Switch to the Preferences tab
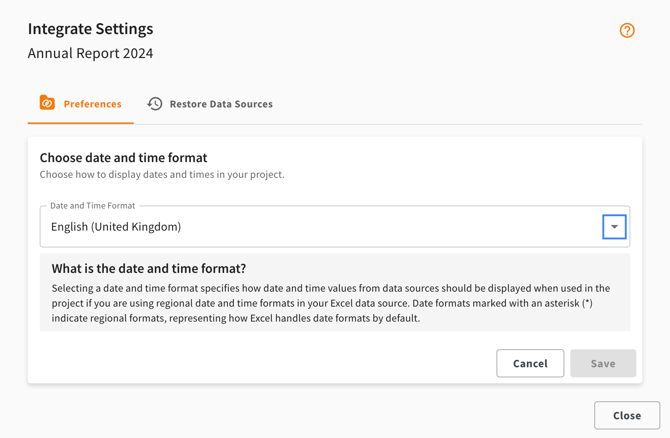This screenshot has width=670, height=438. pos(92,104)
